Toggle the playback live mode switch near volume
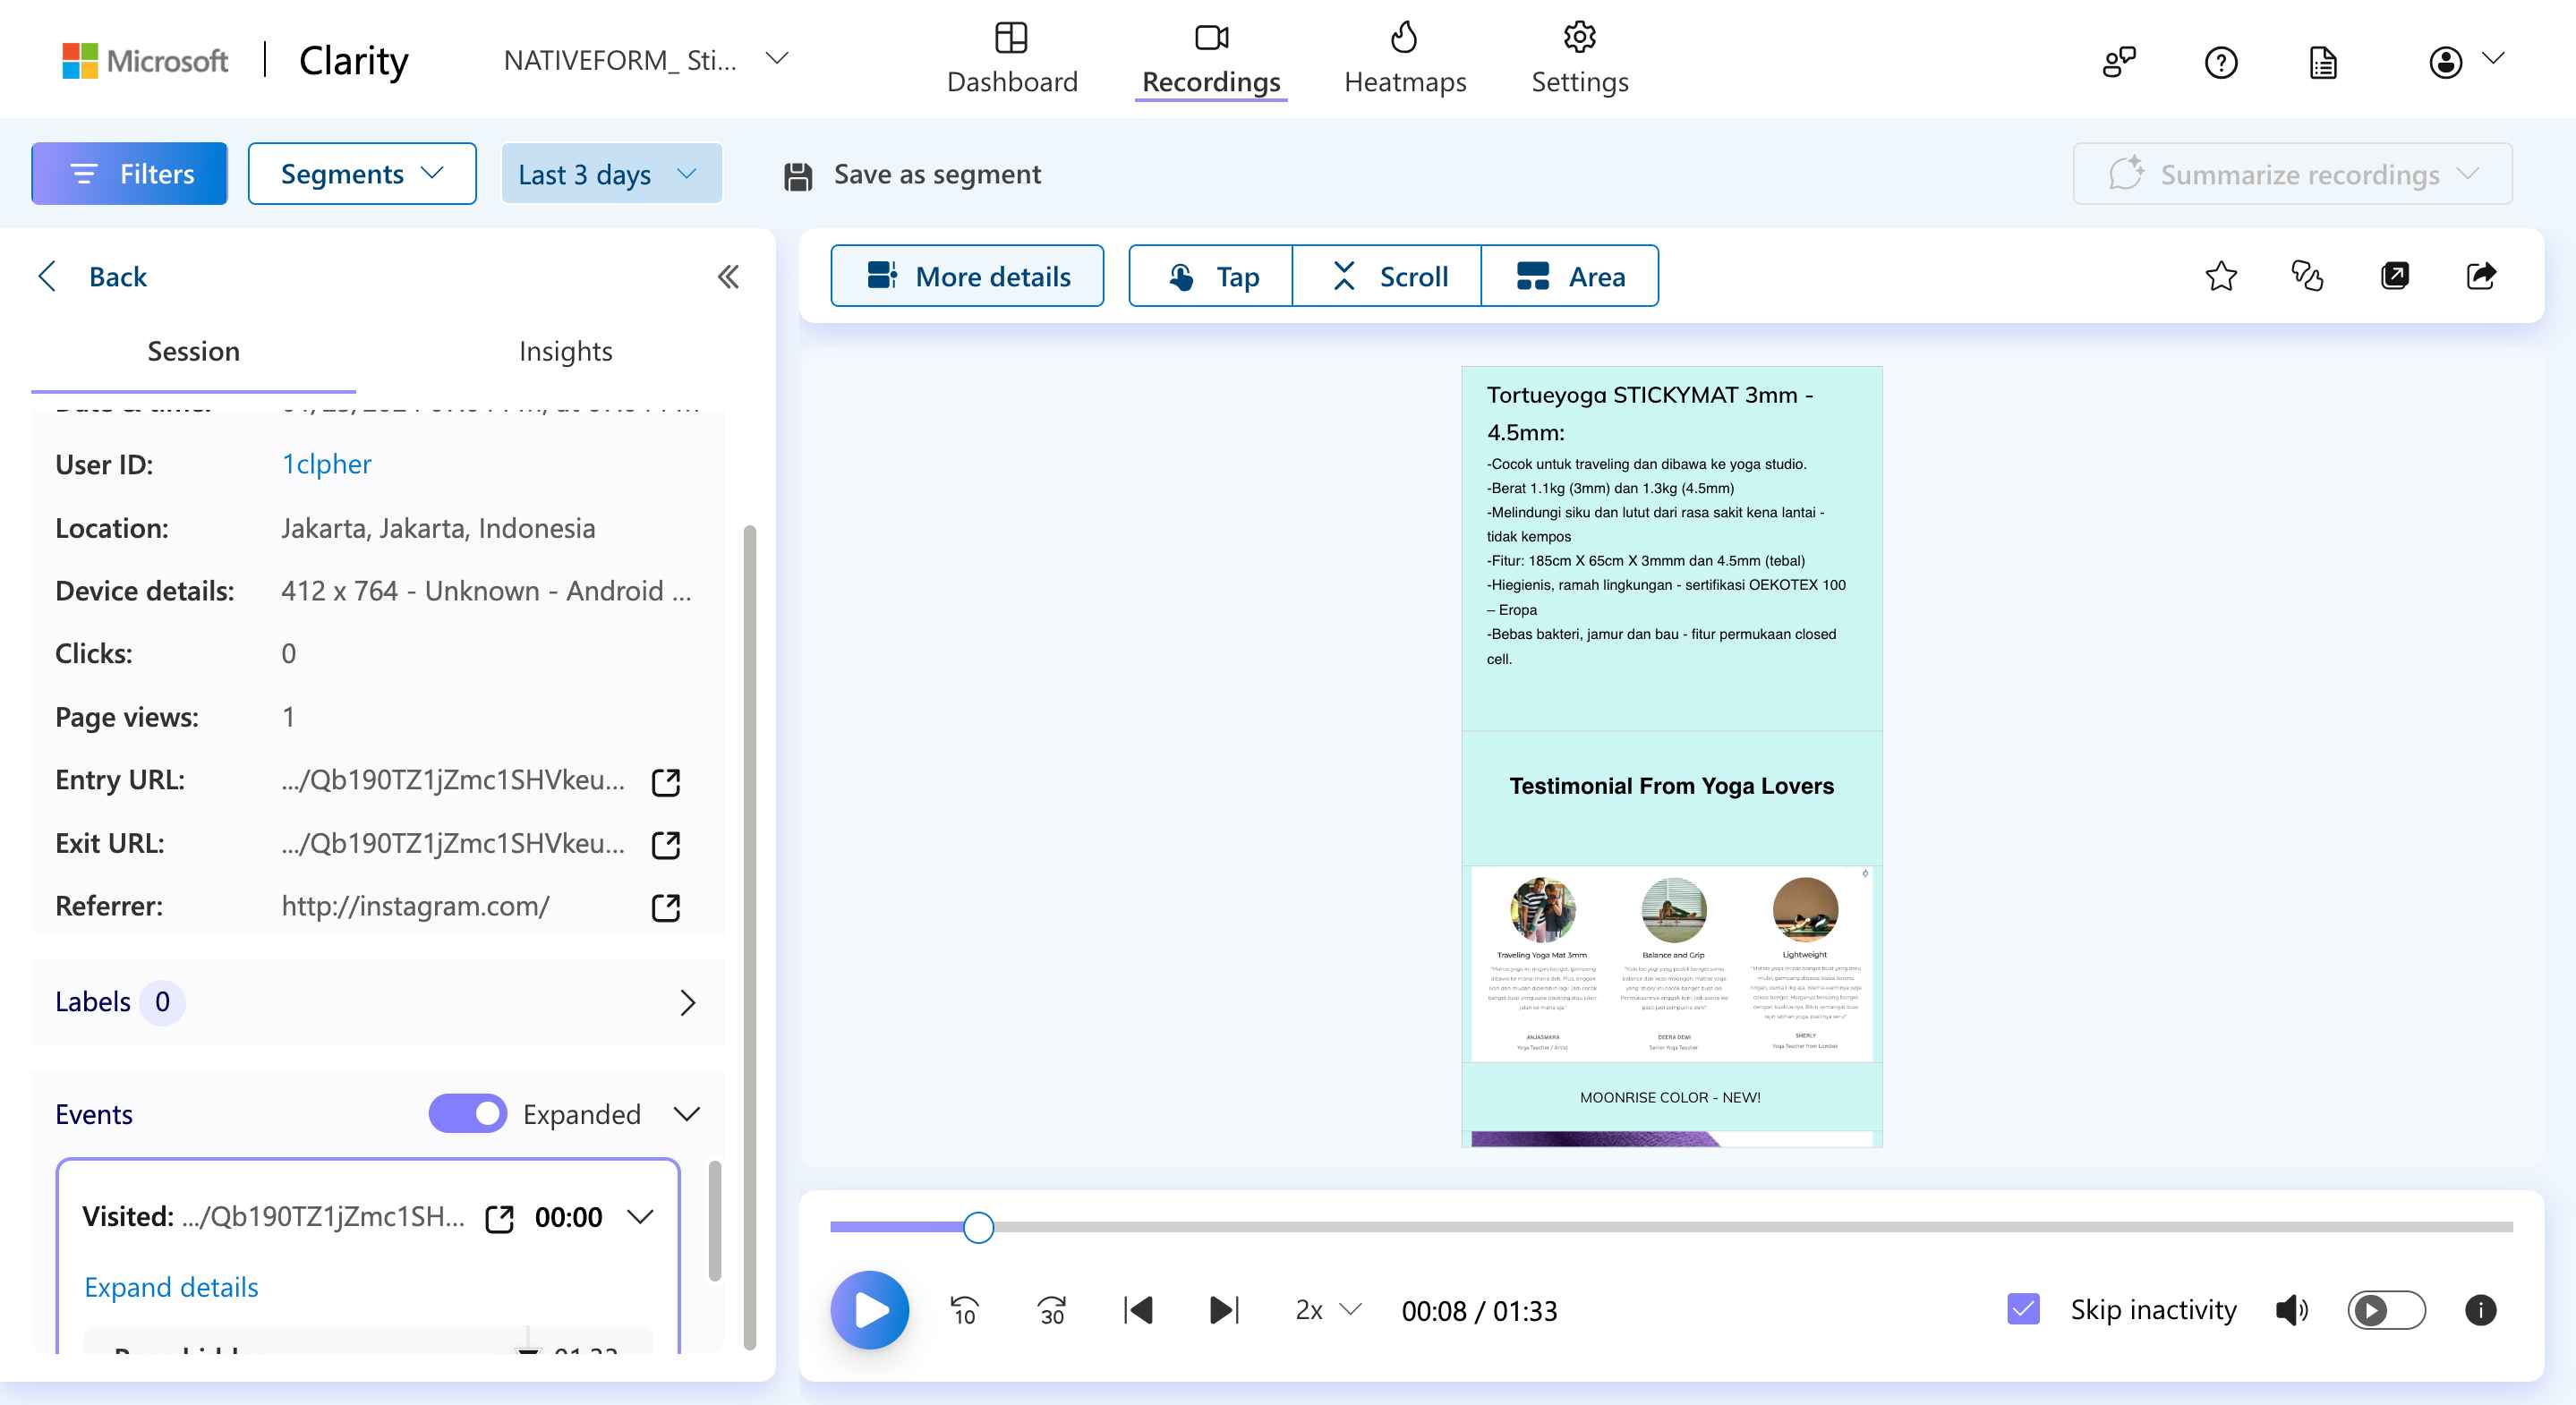Viewport: 2576px width, 1405px height. coord(2386,1311)
